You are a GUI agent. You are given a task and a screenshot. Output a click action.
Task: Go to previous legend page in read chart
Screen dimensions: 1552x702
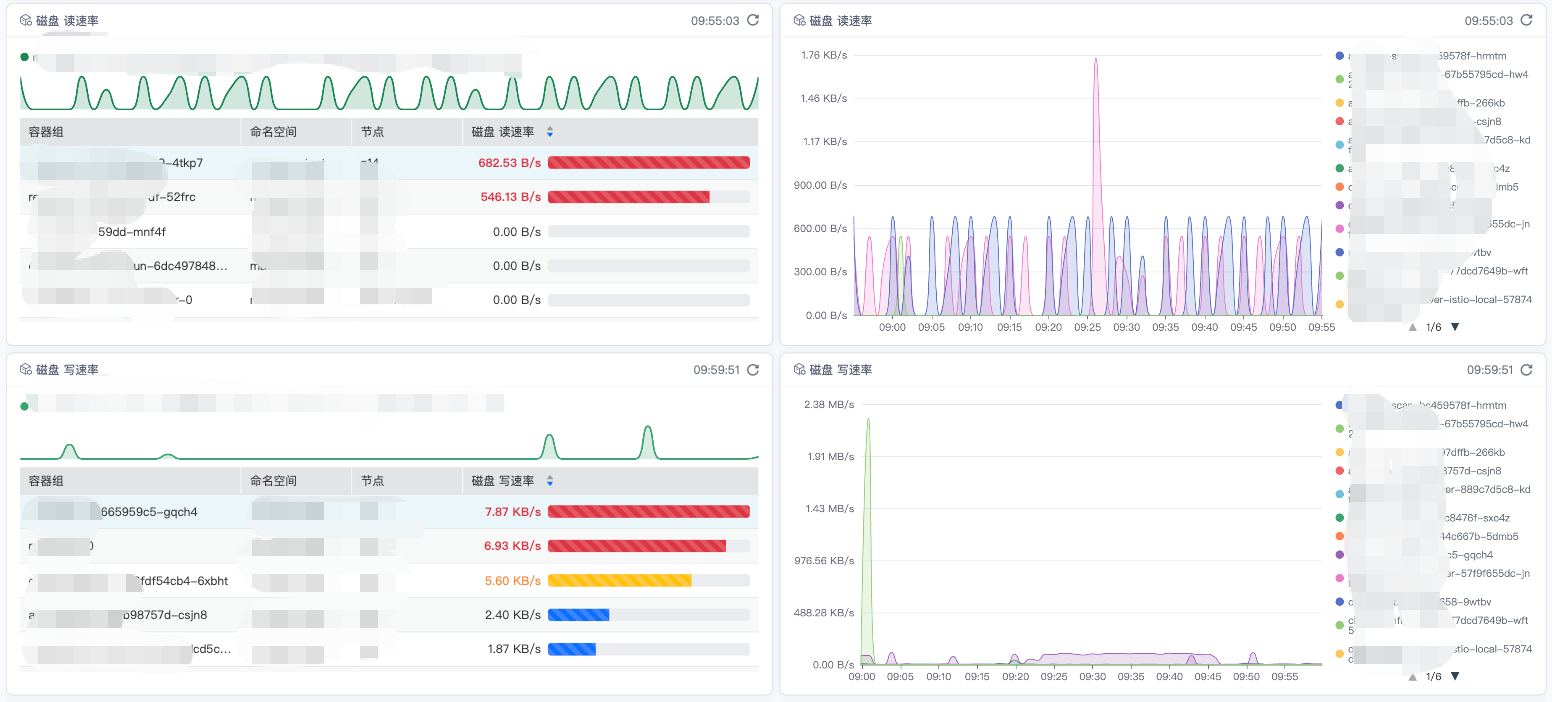click(1413, 327)
